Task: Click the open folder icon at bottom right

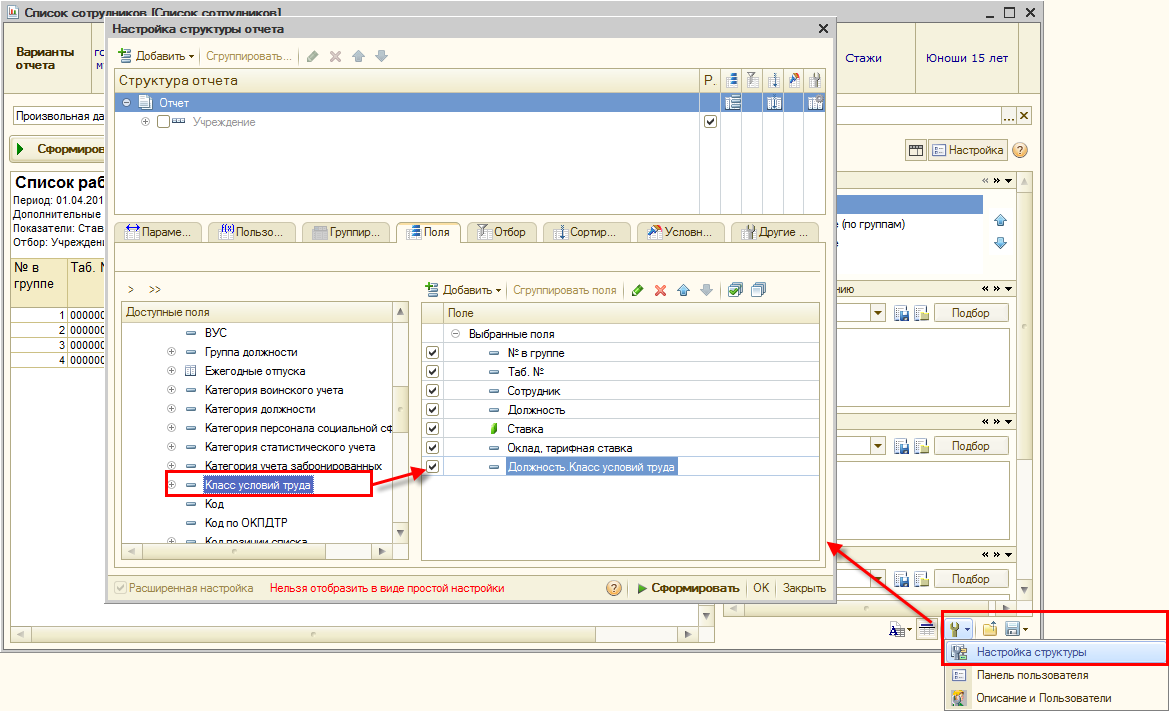Action: pyautogui.click(x=989, y=630)
